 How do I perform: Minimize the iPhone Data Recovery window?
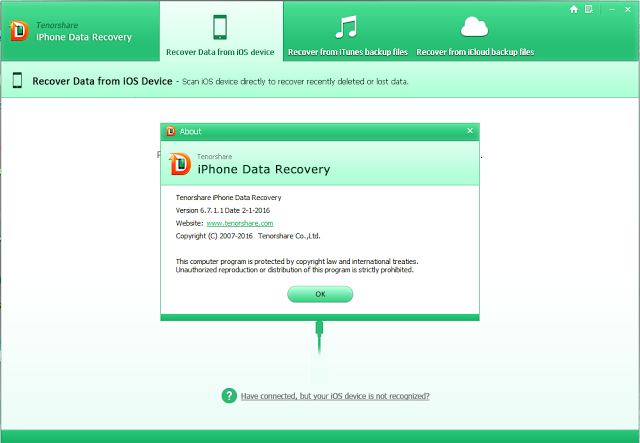(609, 9)
